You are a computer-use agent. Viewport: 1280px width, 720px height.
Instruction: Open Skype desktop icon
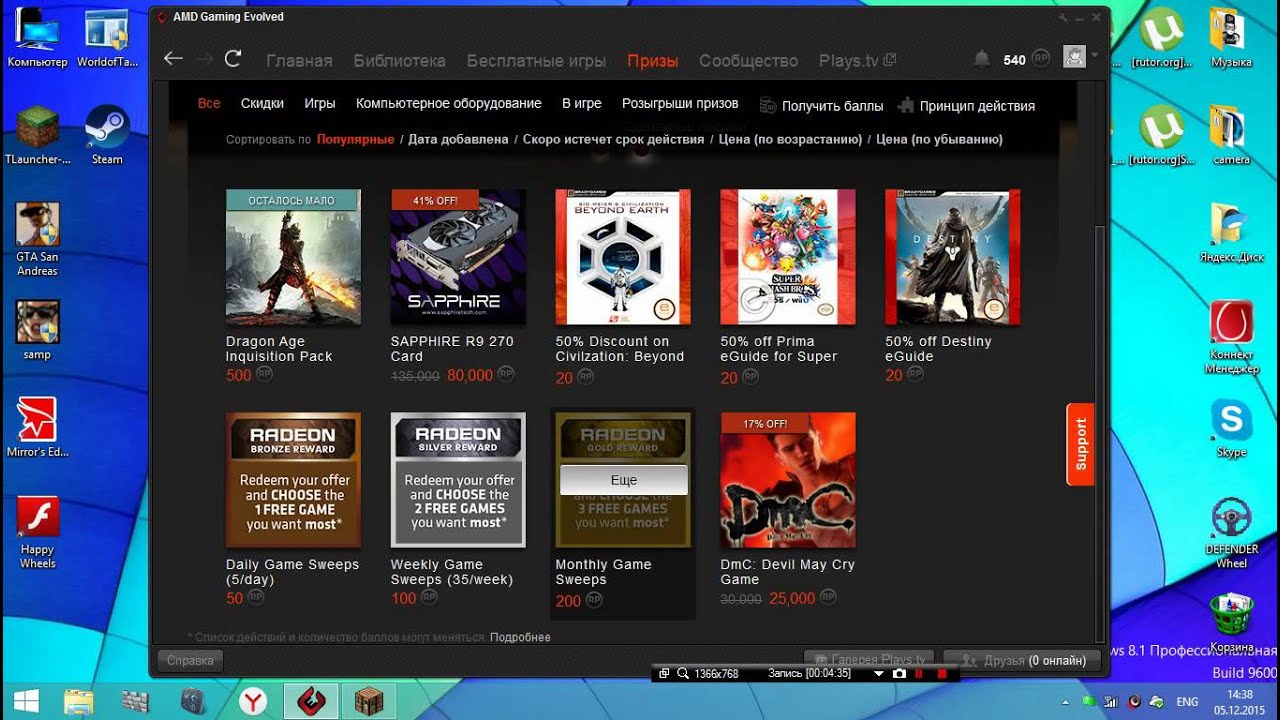coord(1231,428)
